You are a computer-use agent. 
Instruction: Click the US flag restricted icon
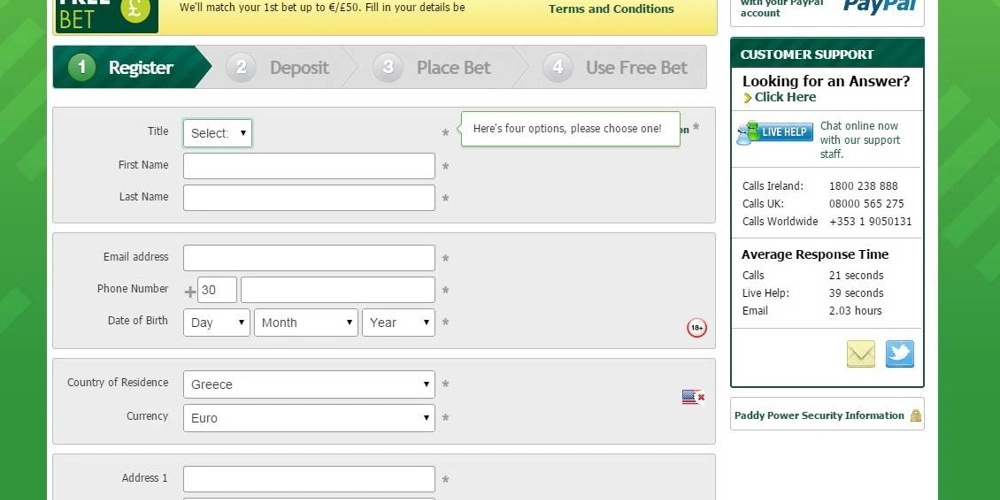(693, 397)
